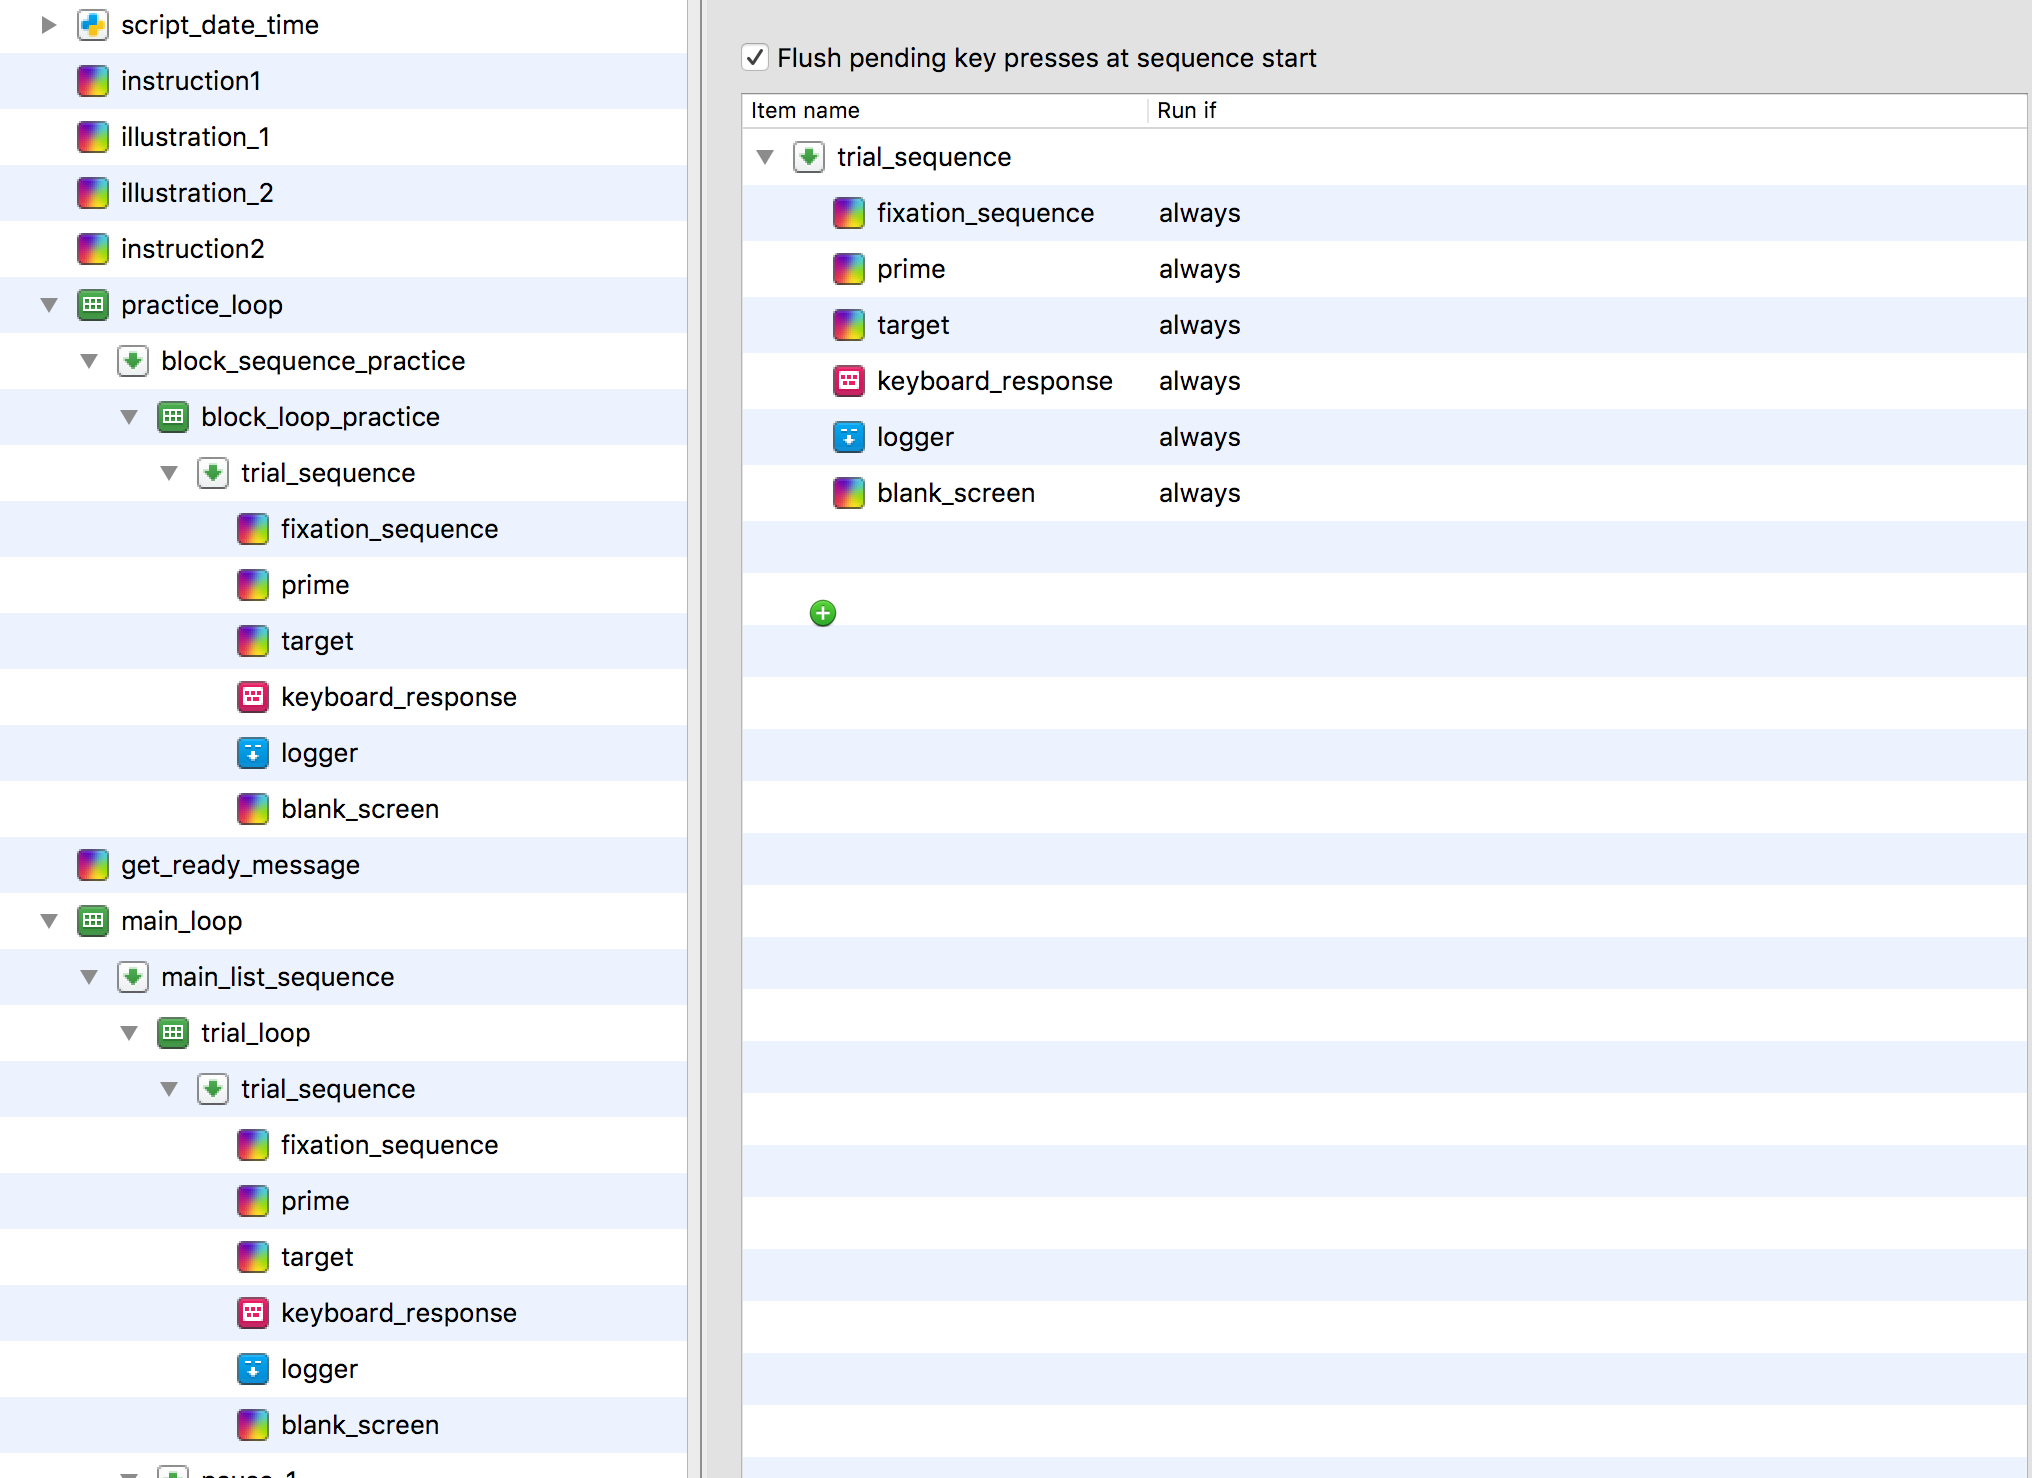Edit the 'always' condition for prime
2032x1478 pixels.
tap(1199, 269)
